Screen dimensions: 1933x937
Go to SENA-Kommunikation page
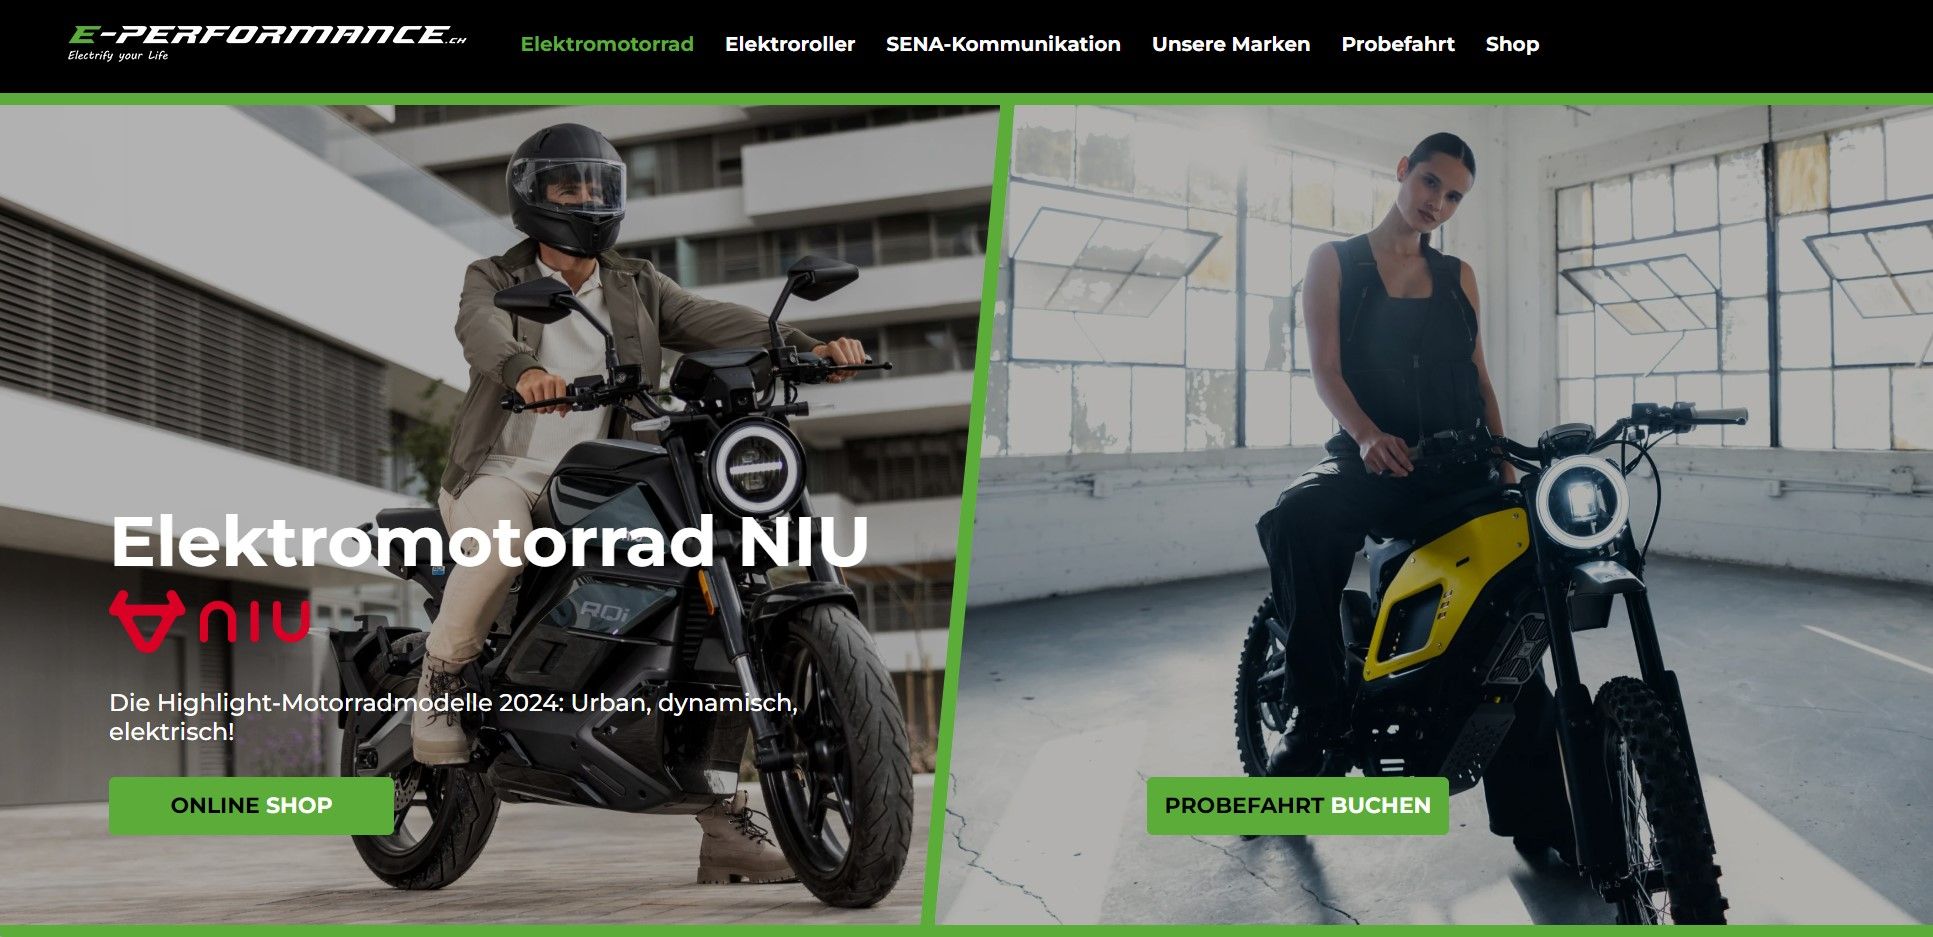click(x=1003, y=44)
